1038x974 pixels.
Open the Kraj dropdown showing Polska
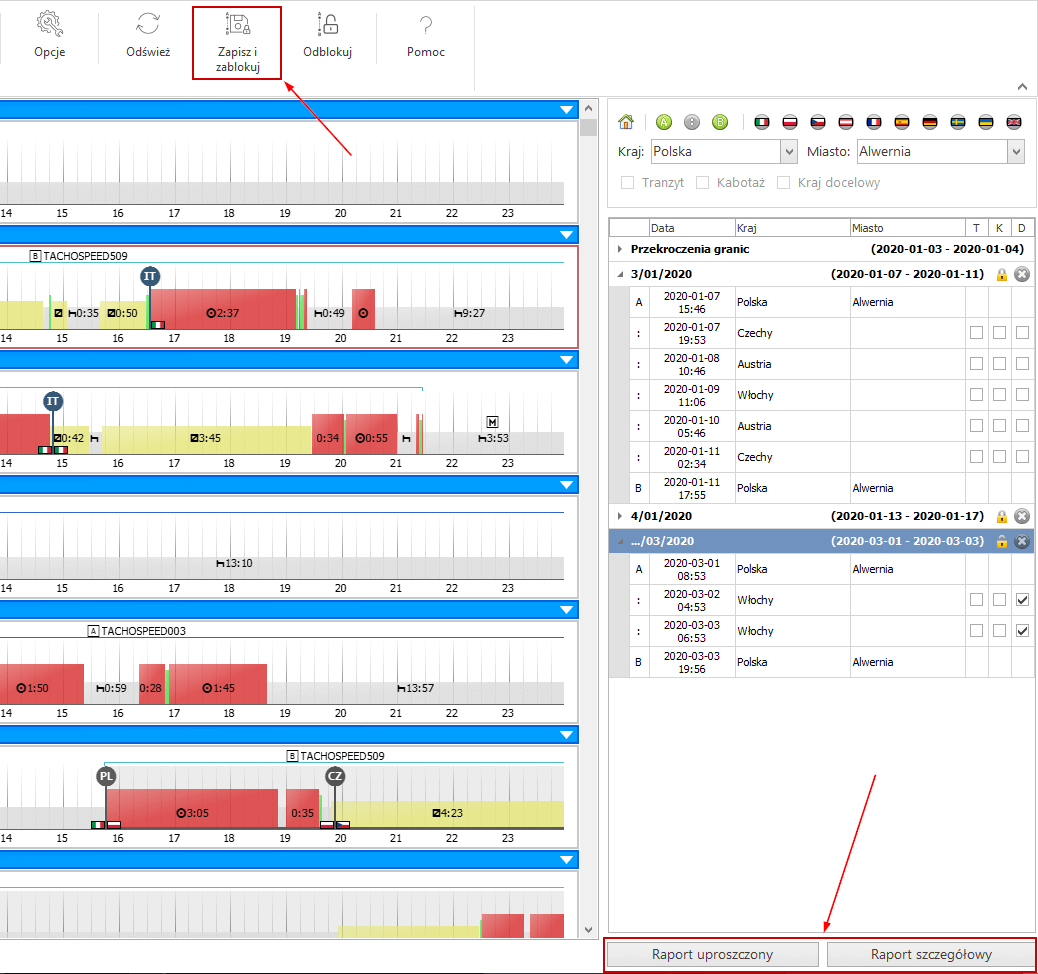click(787, 152)
